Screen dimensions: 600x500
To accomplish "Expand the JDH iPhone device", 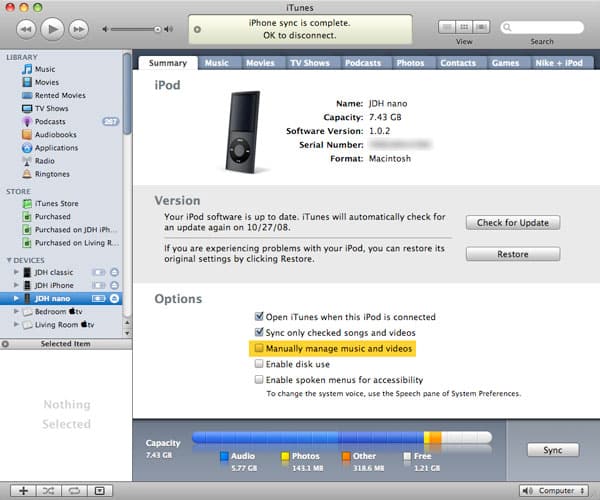I will (16, 285).
